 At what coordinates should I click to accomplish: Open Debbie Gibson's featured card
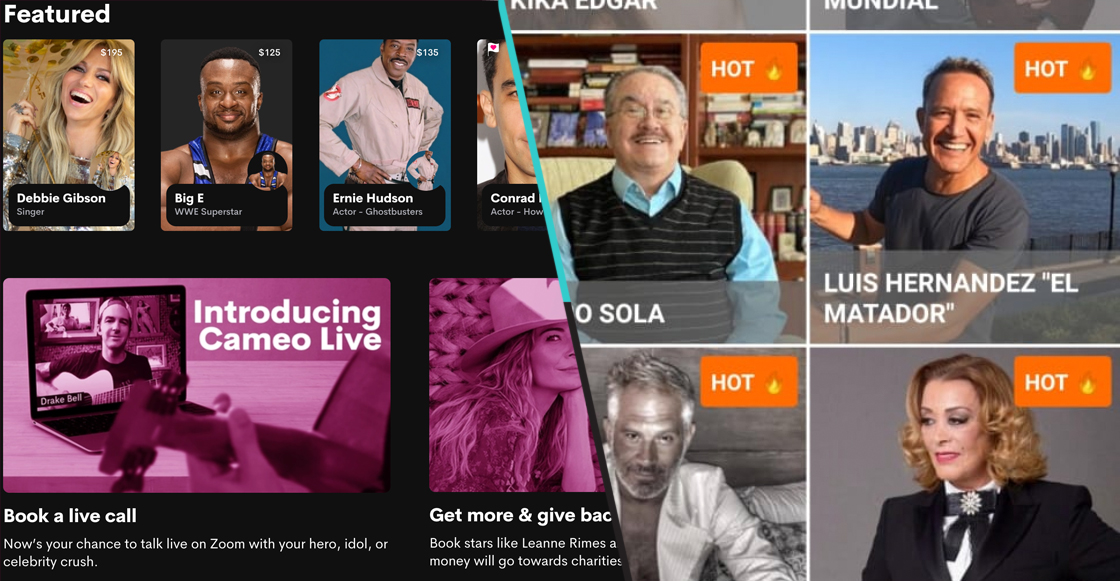69,135
